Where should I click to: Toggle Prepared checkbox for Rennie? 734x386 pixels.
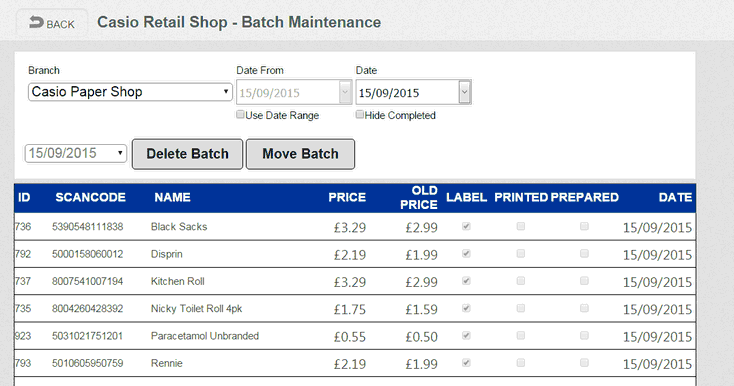coord(584,363)
